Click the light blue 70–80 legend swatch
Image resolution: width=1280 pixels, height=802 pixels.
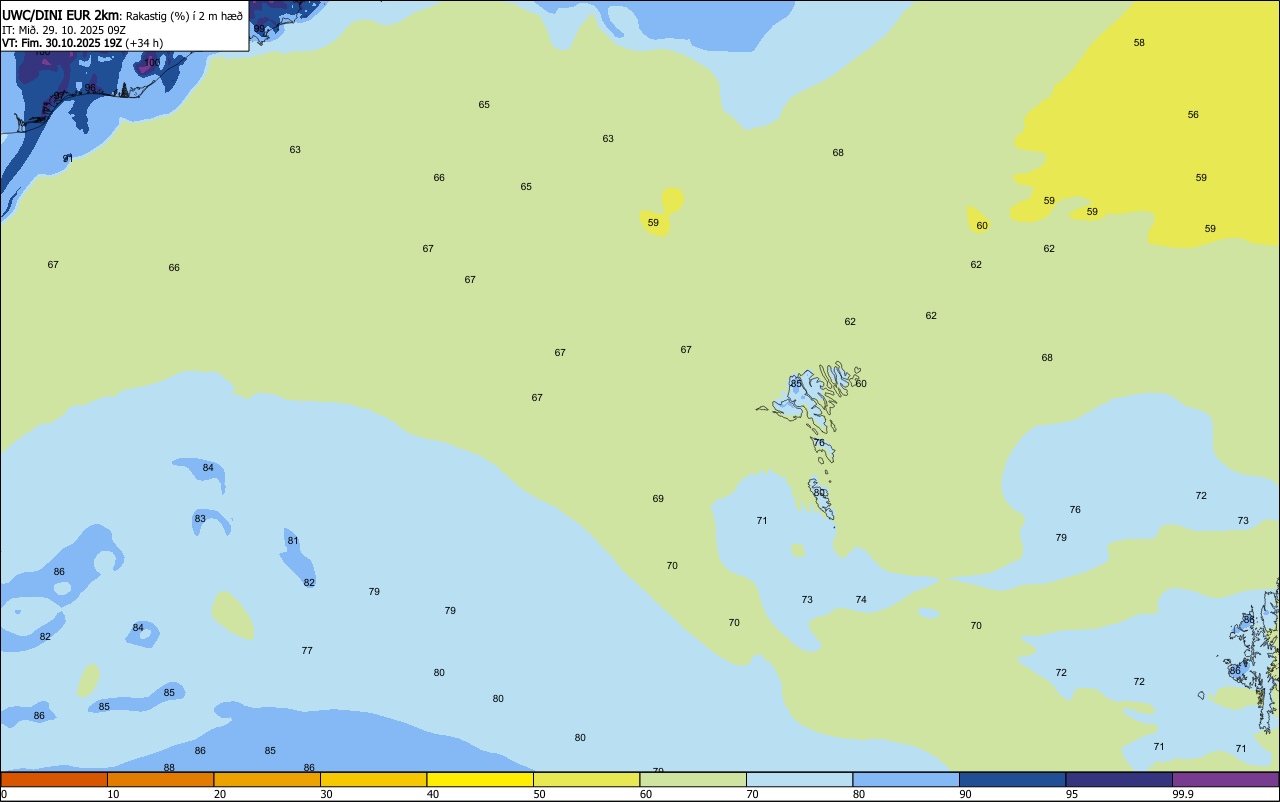coord(799,779)
